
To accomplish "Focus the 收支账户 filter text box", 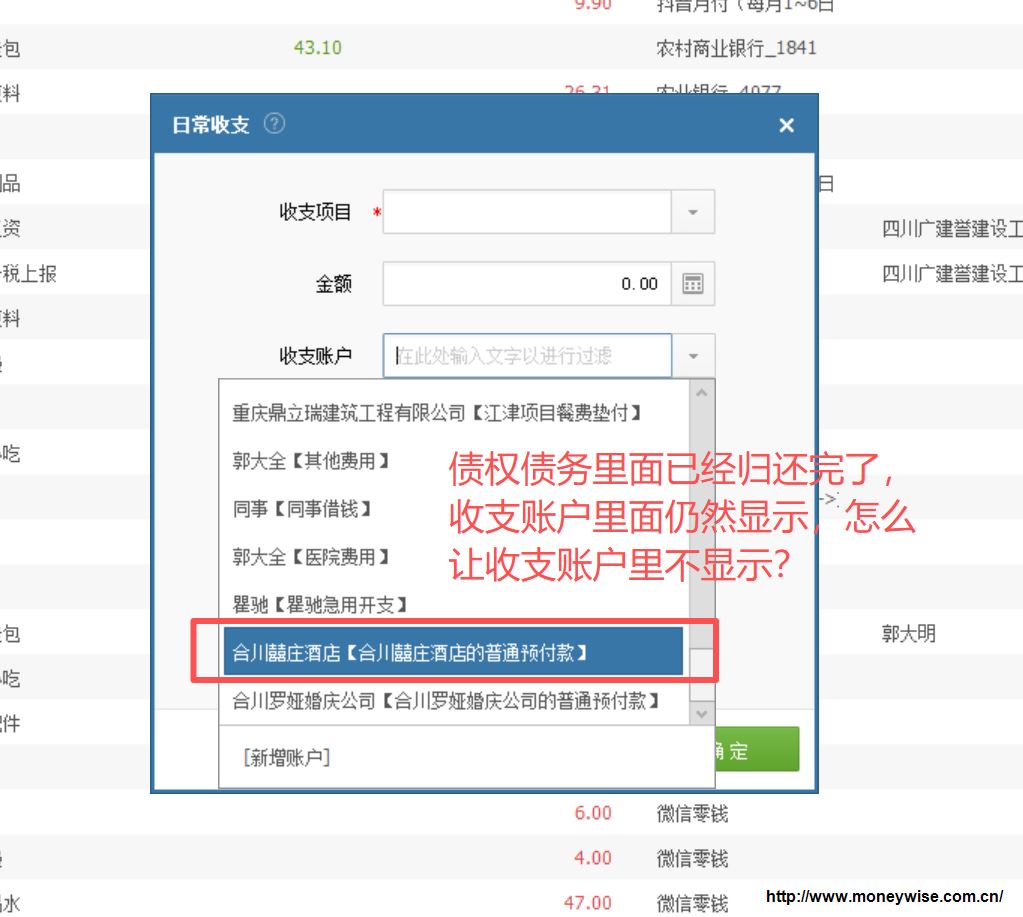I will pos(527,355).
